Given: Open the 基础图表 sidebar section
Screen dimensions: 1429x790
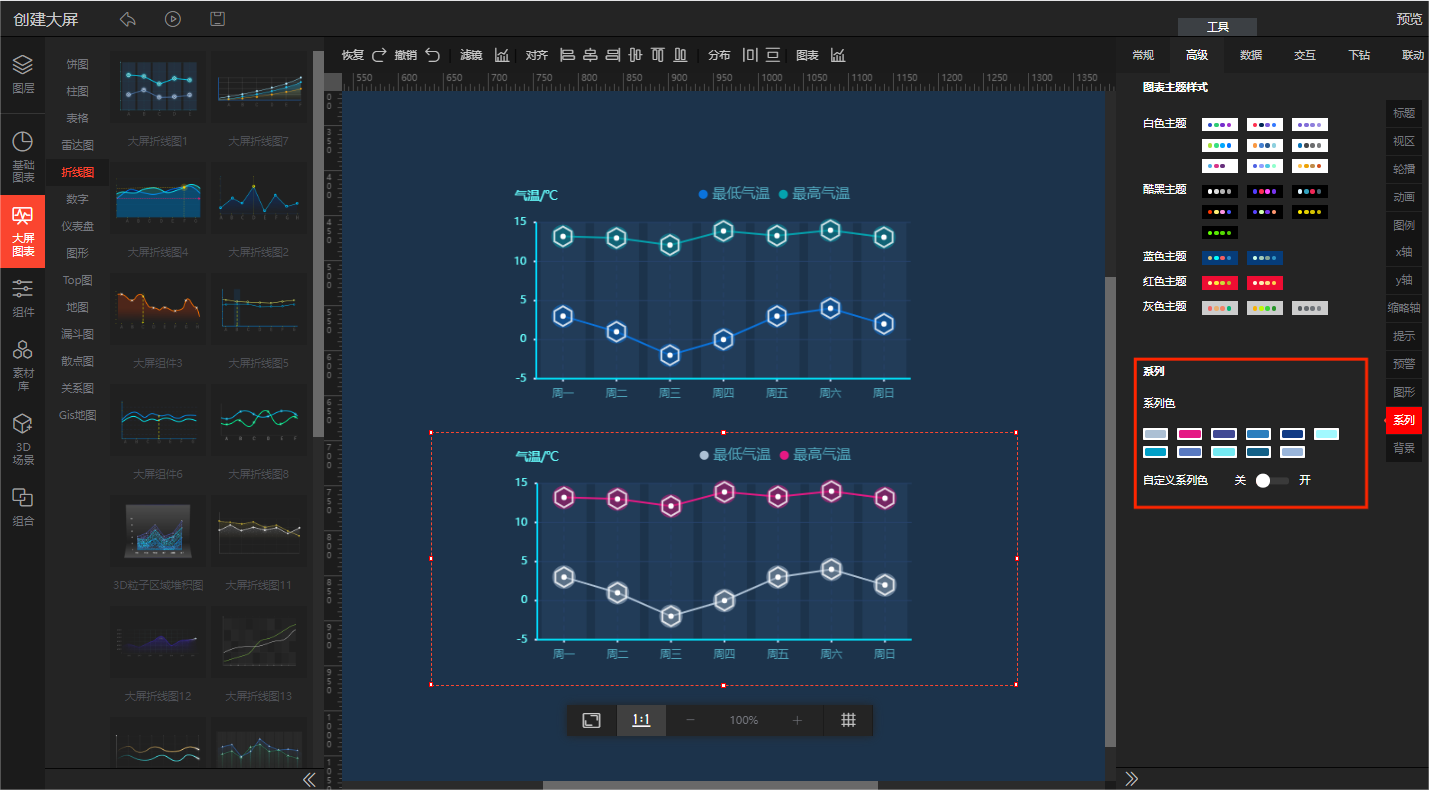Looking at the screenshot, I should (x=22, y=157).
